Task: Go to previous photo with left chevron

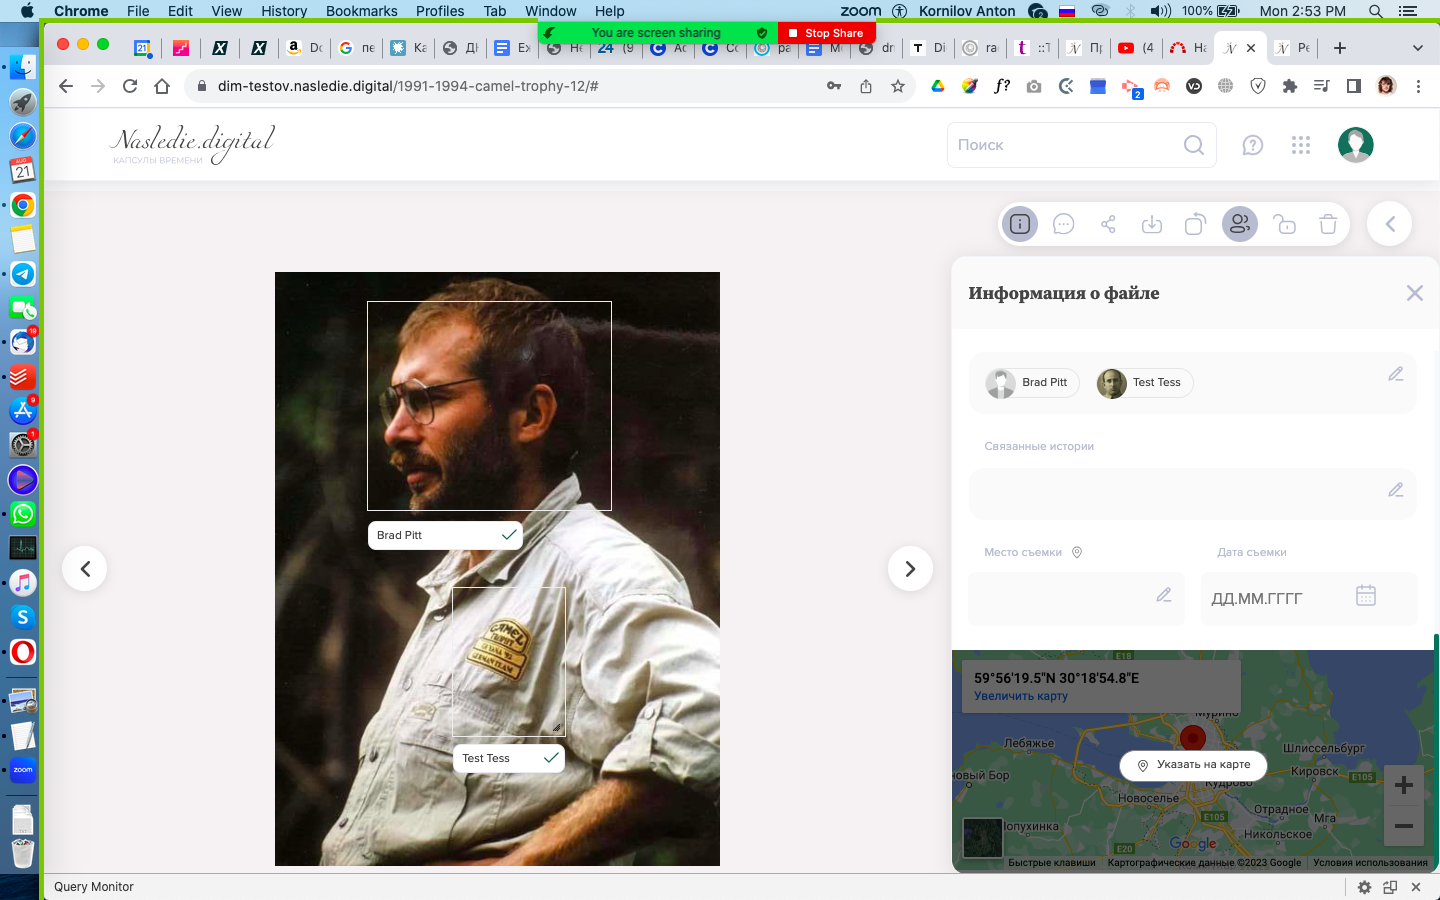Action: tap(85, 569)
